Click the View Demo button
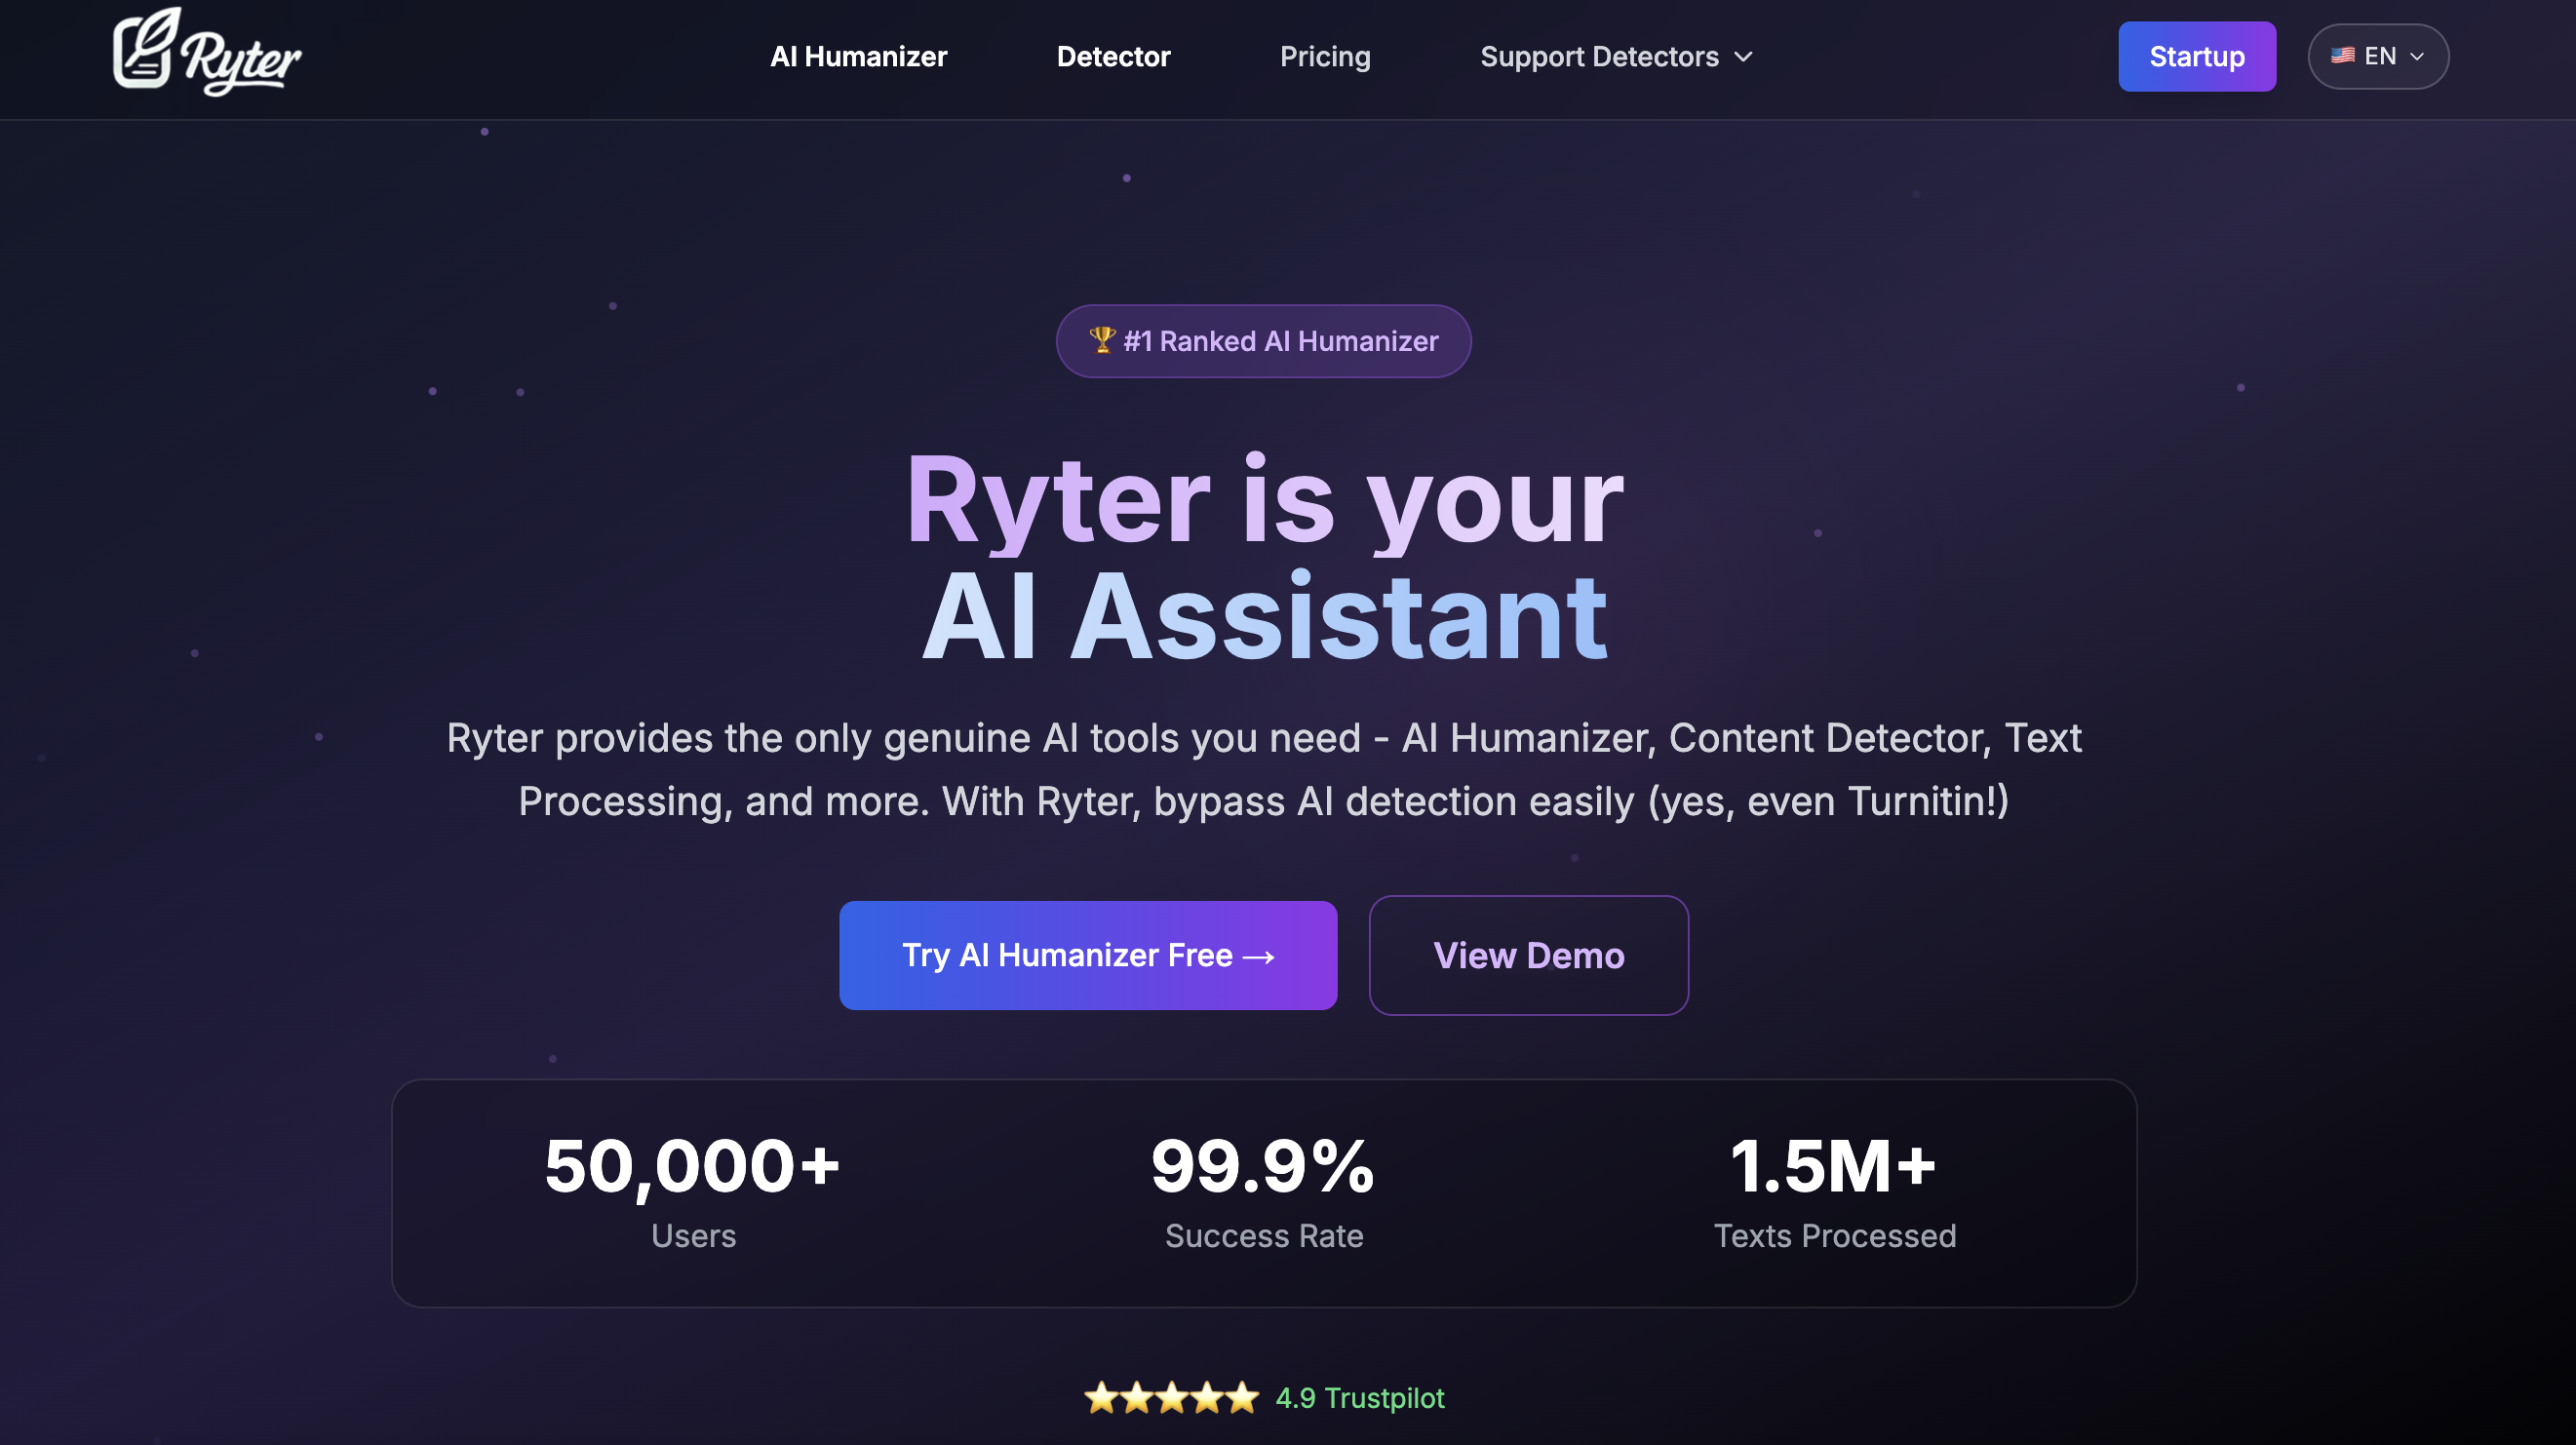 pos(1528,955)
